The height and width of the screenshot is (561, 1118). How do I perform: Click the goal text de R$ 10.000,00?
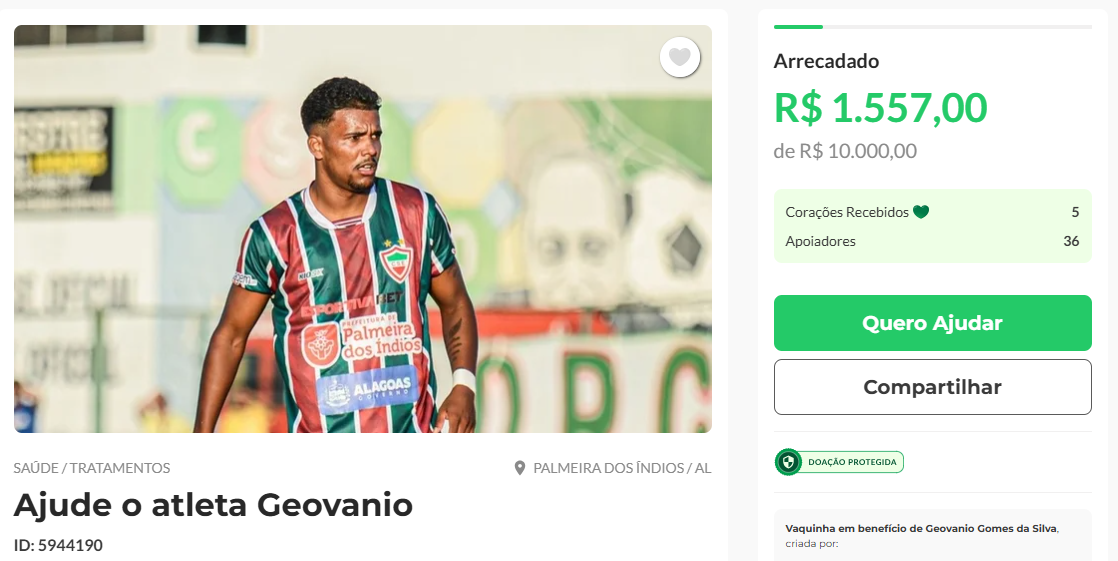click(845, 151)
